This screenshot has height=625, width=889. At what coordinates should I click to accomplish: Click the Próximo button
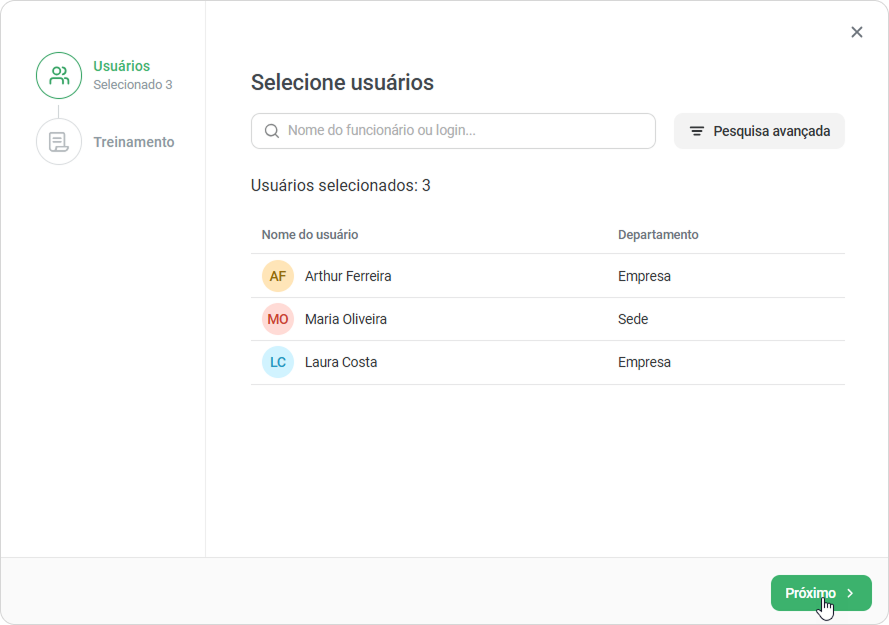point(821,593)
